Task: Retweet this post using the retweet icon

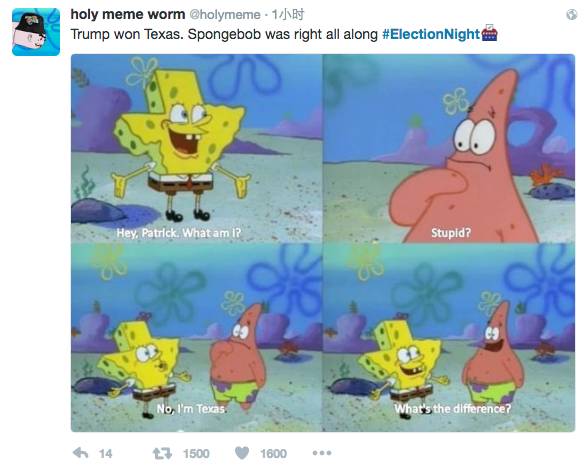Action: tap(162, 453)
